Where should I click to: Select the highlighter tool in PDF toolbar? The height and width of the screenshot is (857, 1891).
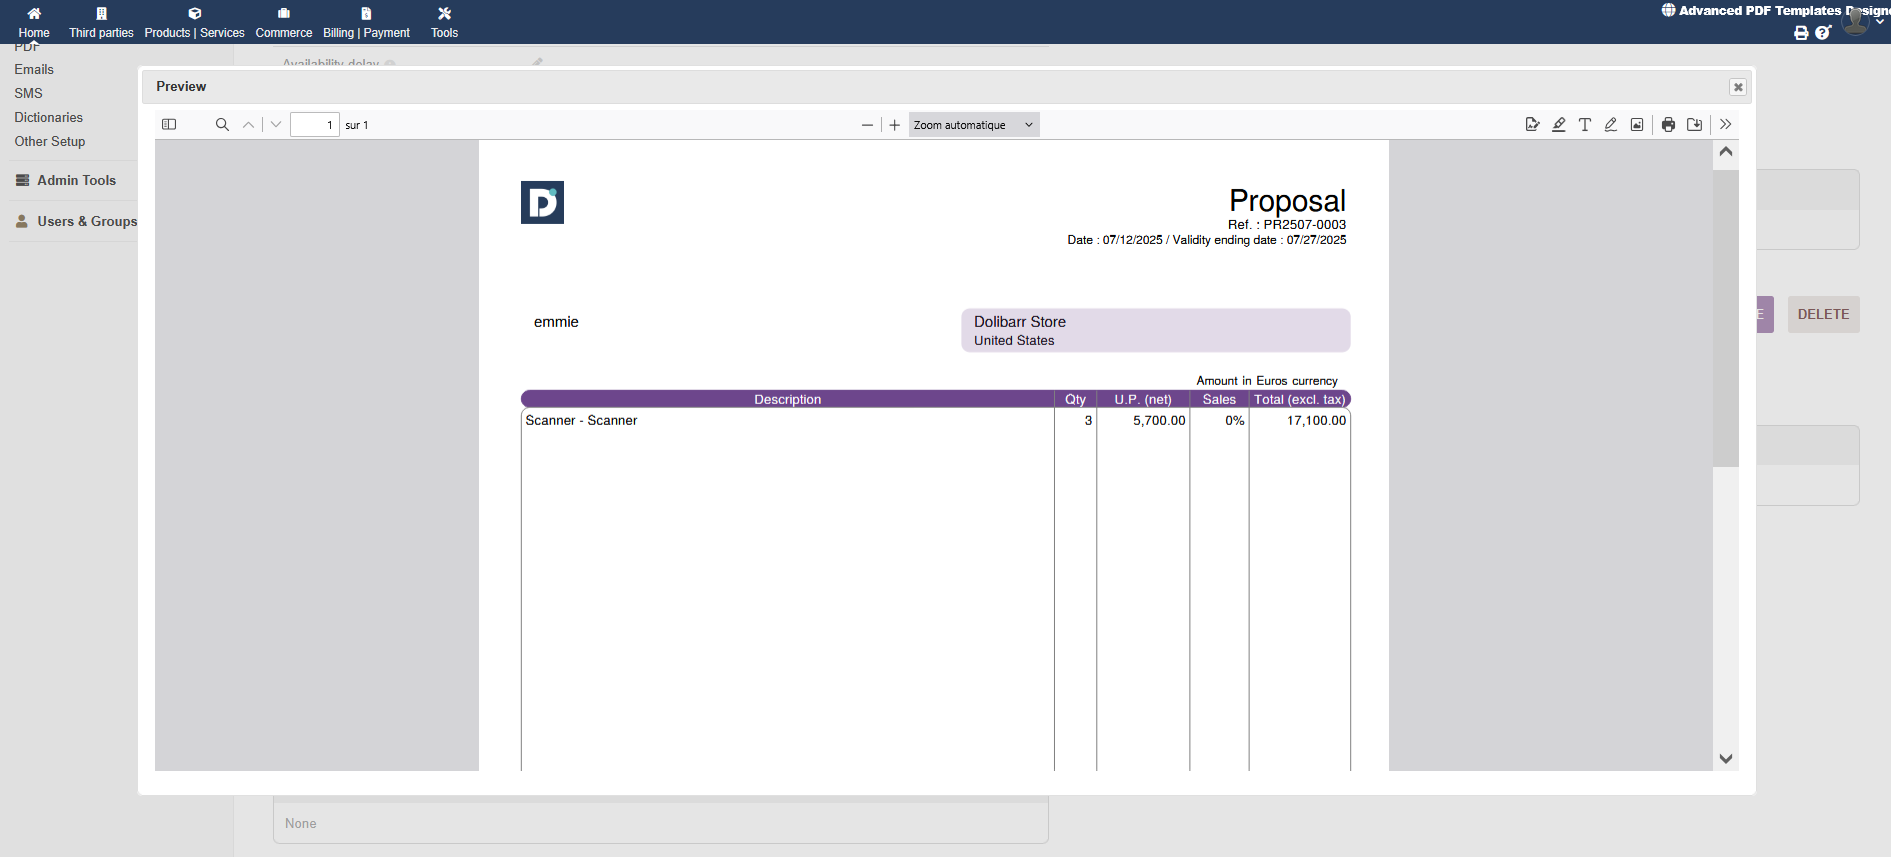[1558, 125]
